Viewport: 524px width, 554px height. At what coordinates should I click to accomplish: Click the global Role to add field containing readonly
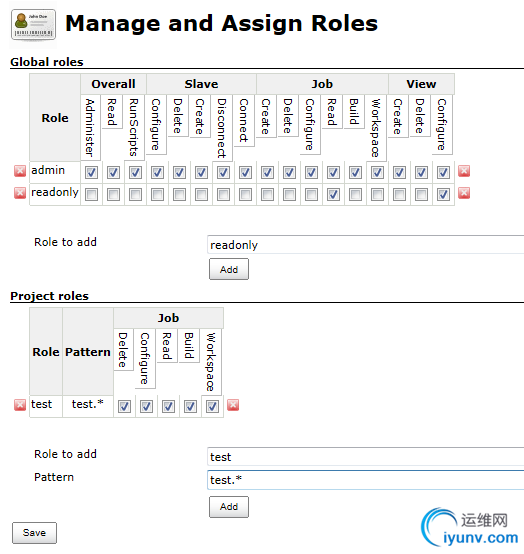[x=365, y=244]
